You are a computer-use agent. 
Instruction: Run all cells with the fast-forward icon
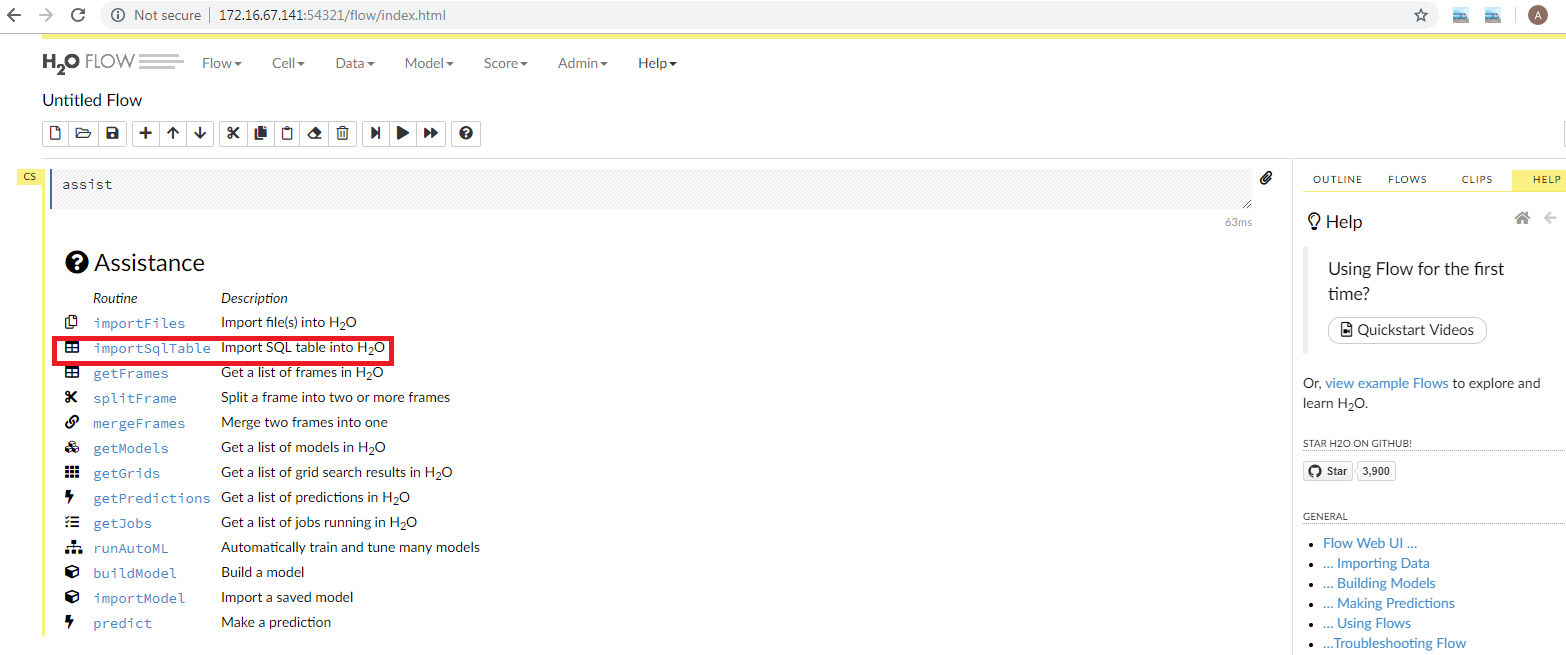click(431, 133)
